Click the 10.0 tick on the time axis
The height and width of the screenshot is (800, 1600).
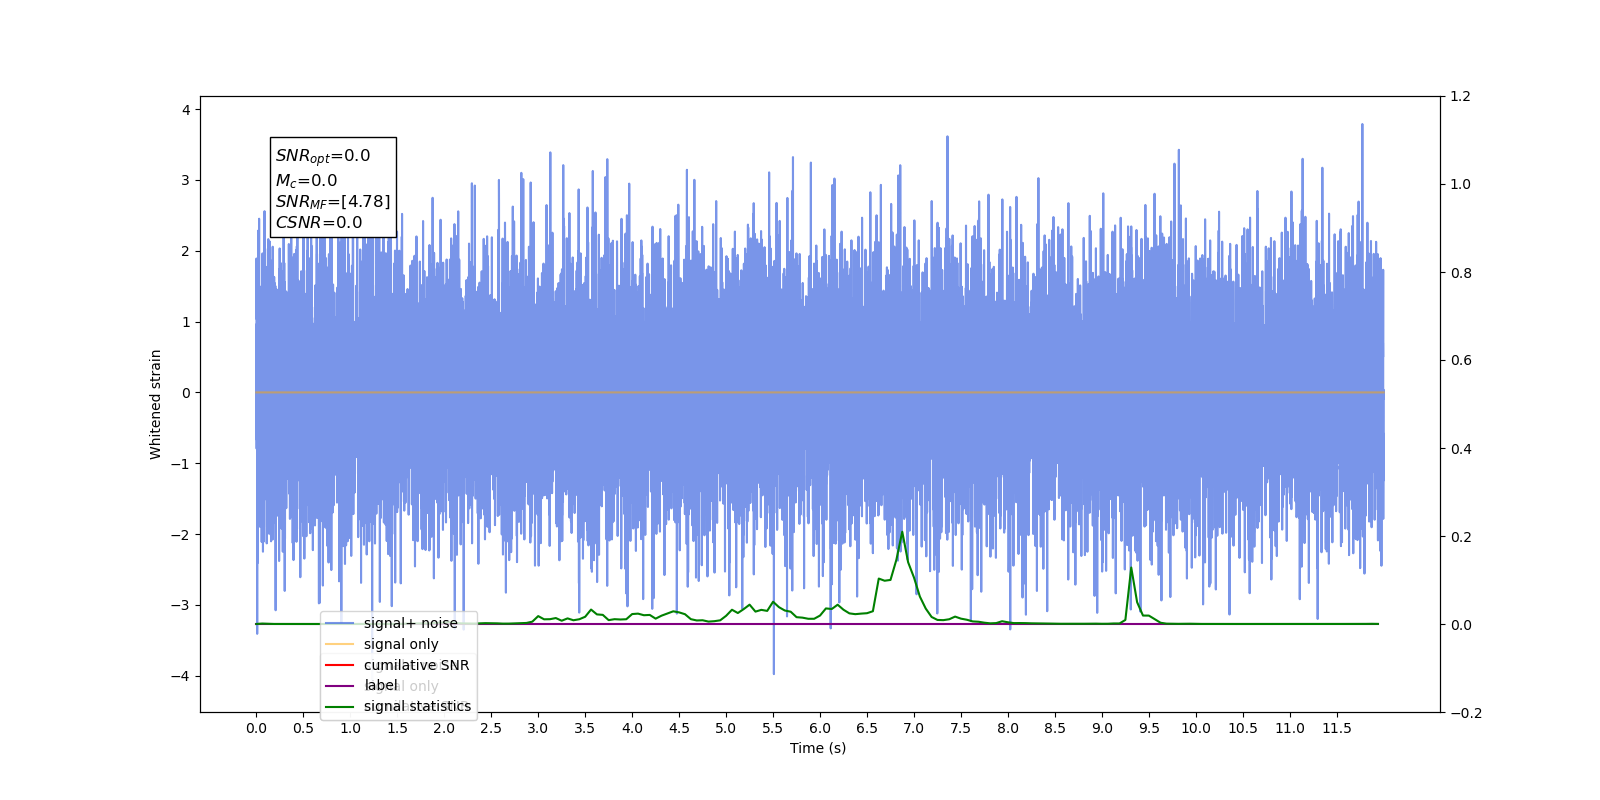[1196, 728]
